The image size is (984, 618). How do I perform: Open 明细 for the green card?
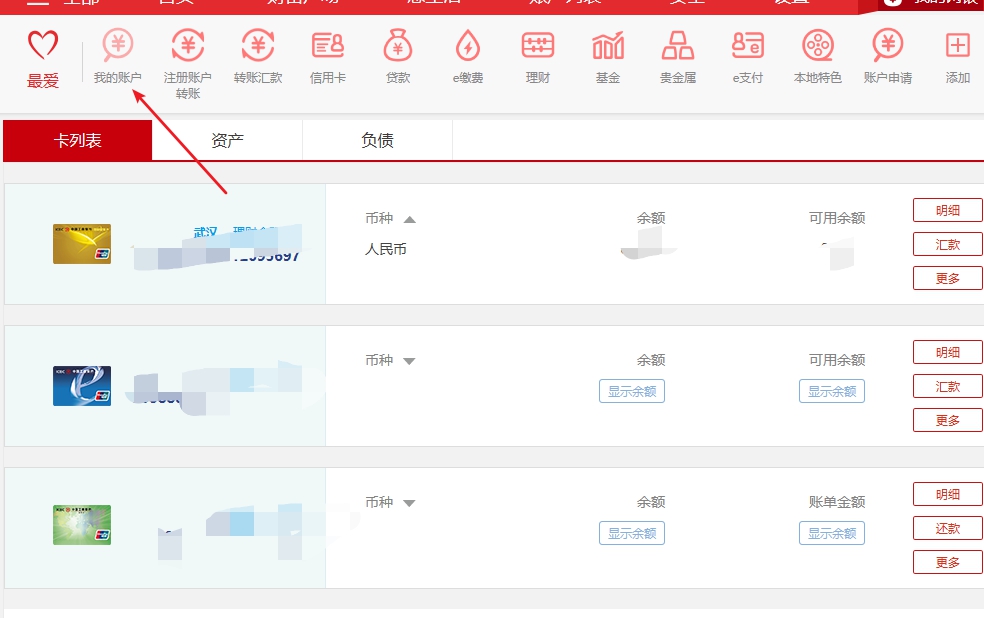(948, 494)
